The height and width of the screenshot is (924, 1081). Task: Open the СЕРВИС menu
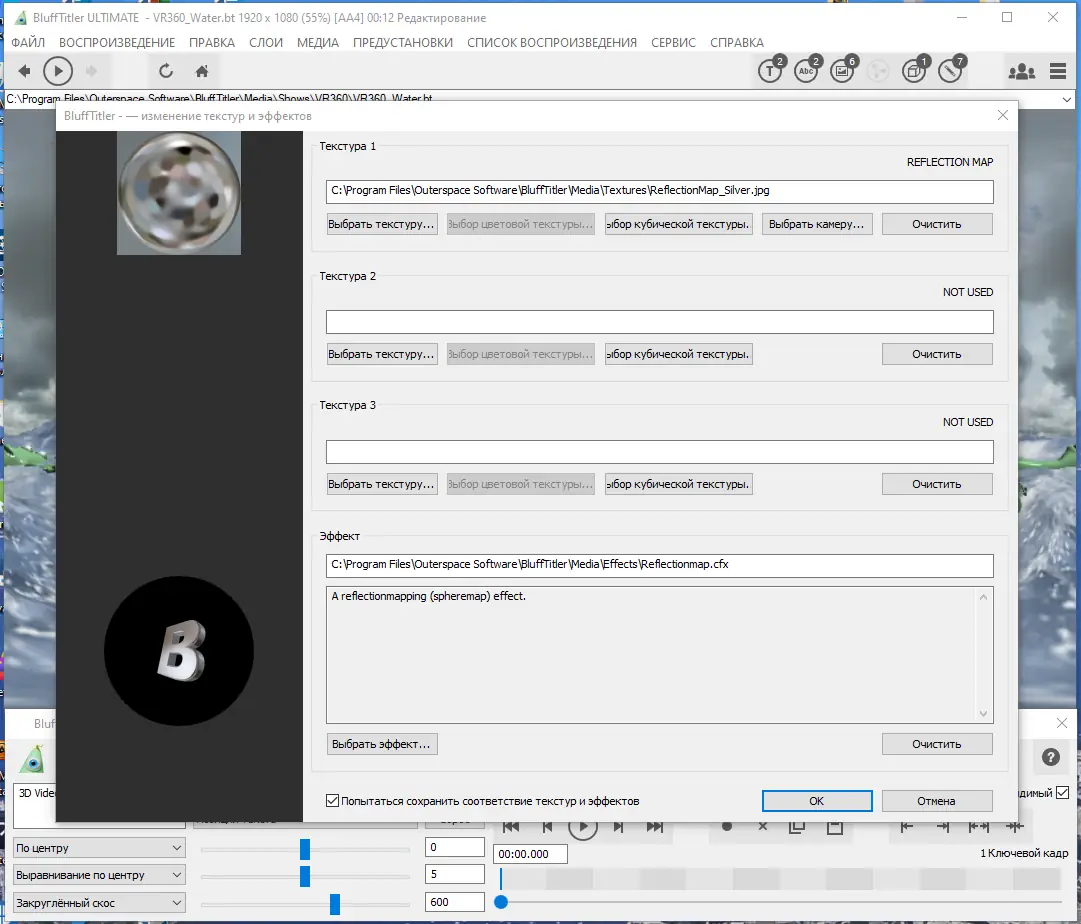[674, 43]
